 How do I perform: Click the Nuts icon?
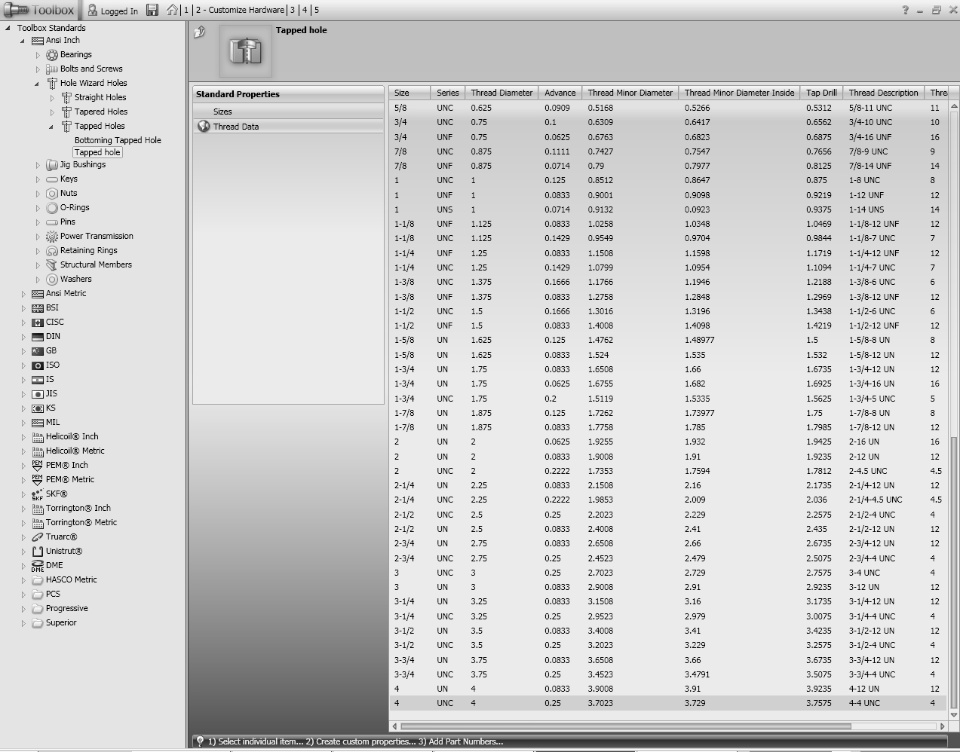click(x=52, y=194)
